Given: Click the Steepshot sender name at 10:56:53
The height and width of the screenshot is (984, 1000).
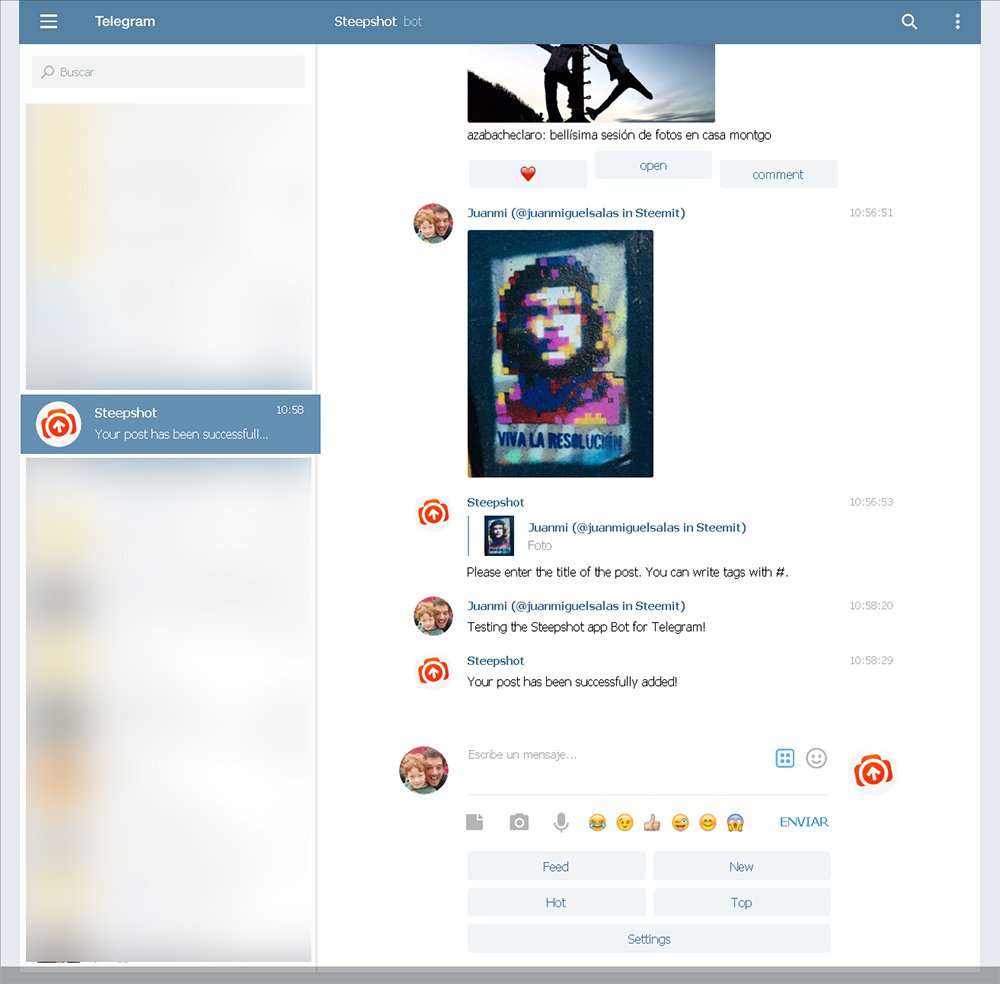Looking at the screenshot, I should [x=496, y=503].
